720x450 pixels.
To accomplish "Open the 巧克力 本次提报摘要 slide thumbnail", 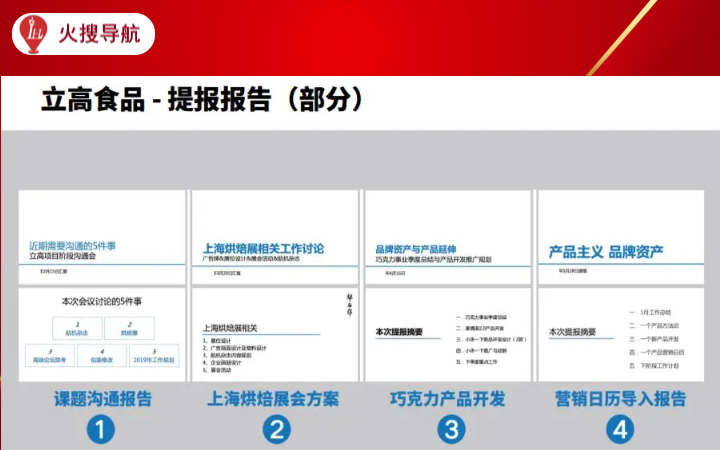I will click(448, 334).
